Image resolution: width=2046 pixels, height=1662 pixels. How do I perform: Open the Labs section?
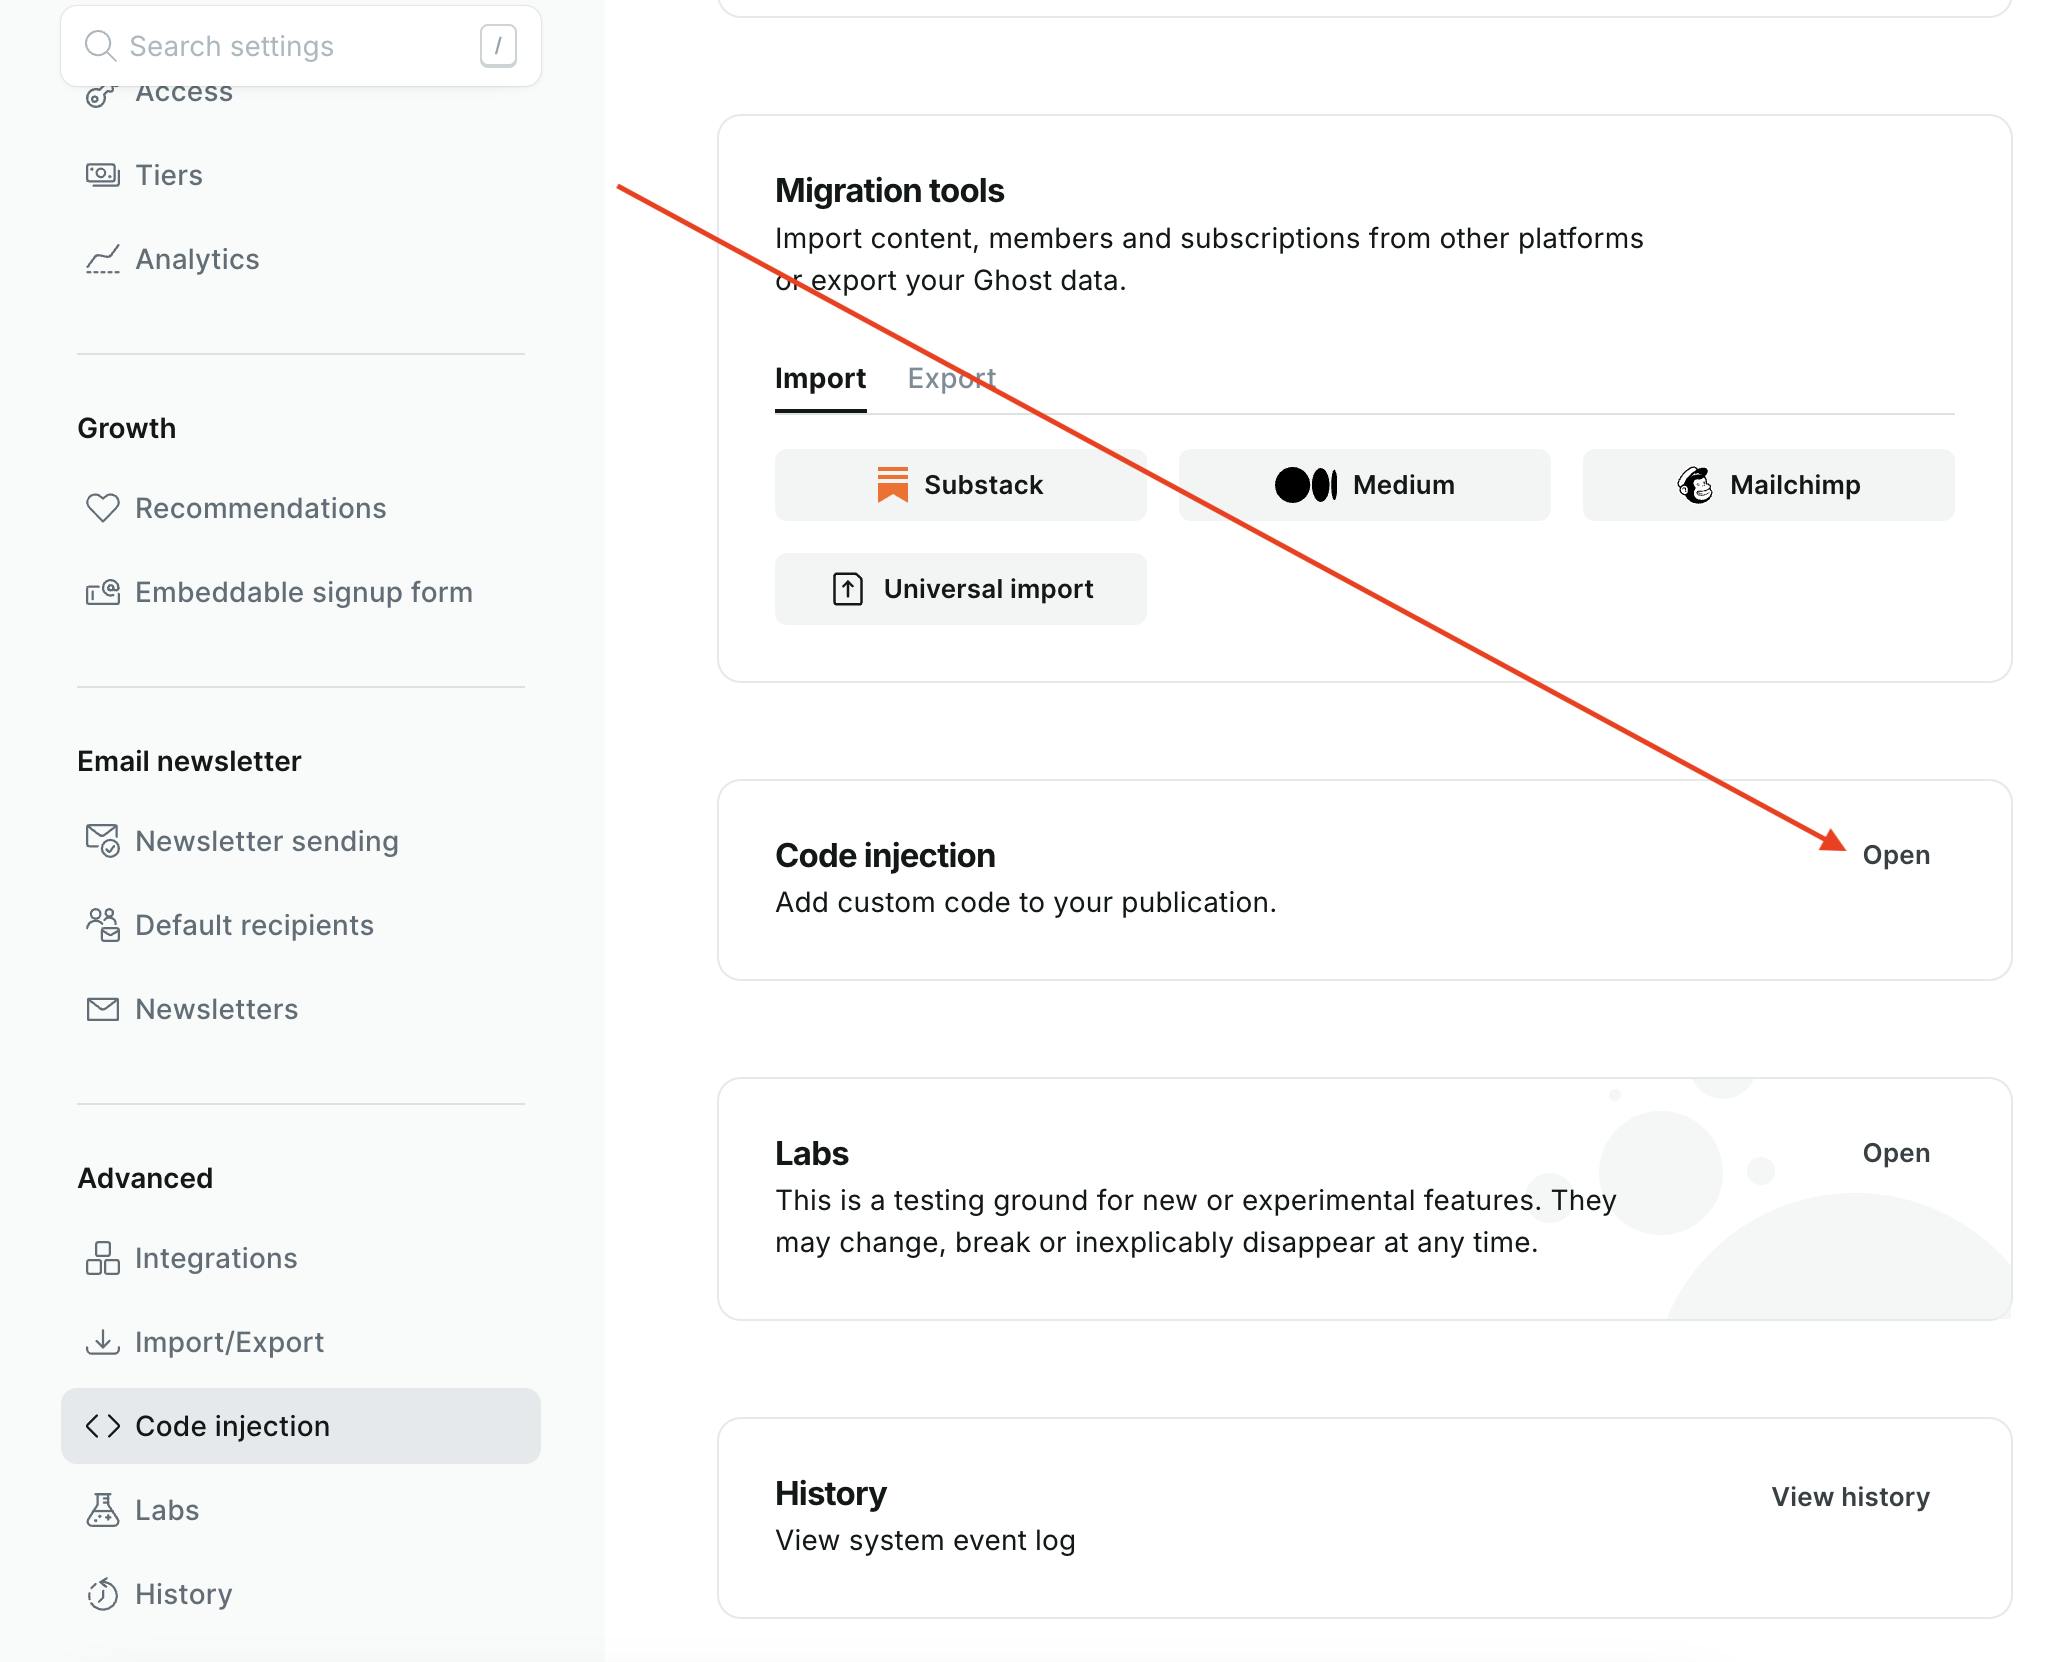(1895, 1153)
